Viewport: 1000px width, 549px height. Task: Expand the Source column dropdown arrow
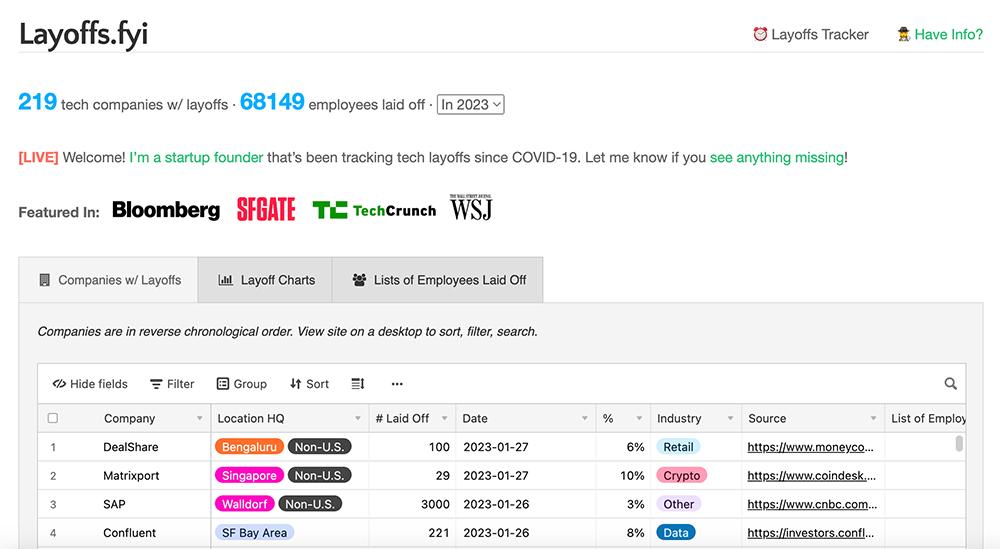873,418
